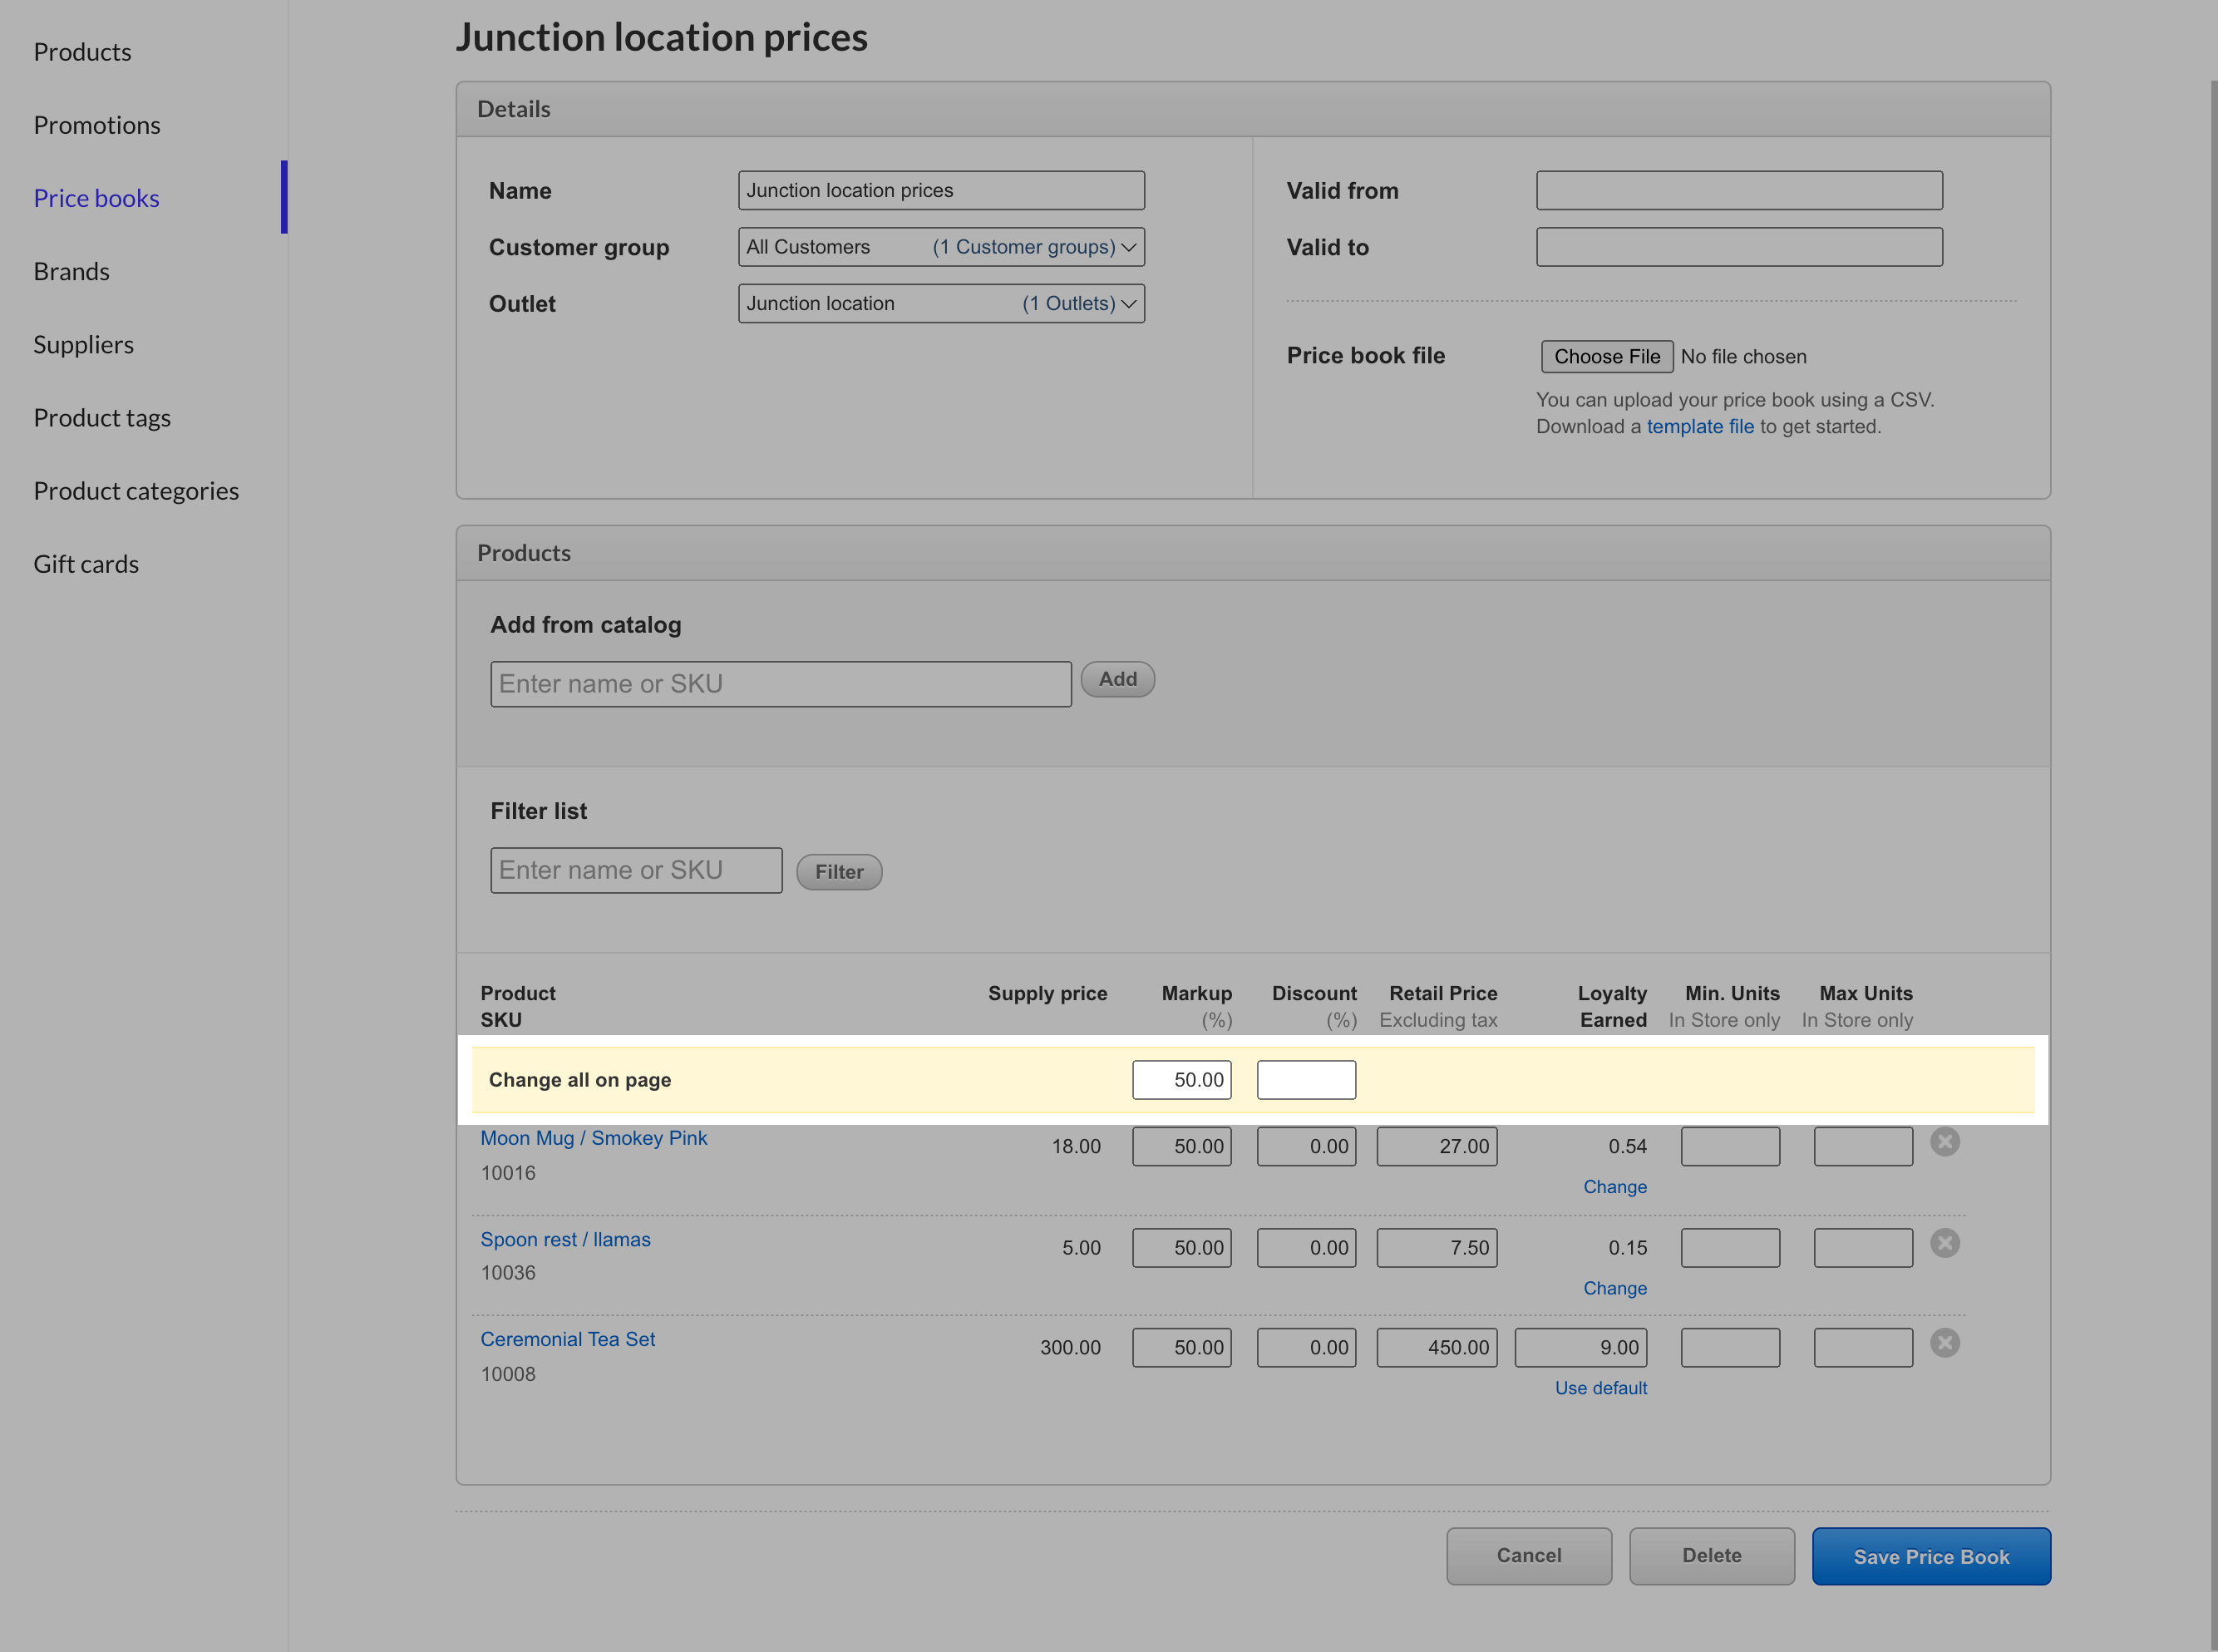This screenshot has width=2218, height=1652.
Task: Edit Spoon rest markup field
Action: click(x=1181, y=1248)
